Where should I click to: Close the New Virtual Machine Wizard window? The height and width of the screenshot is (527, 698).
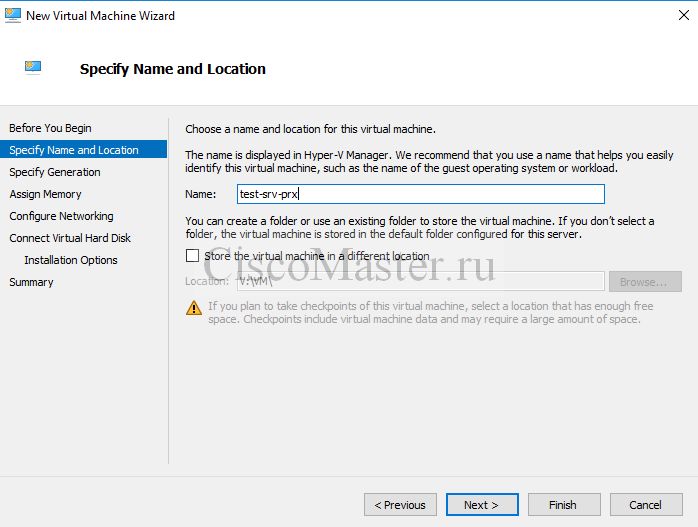coord(684,15)
